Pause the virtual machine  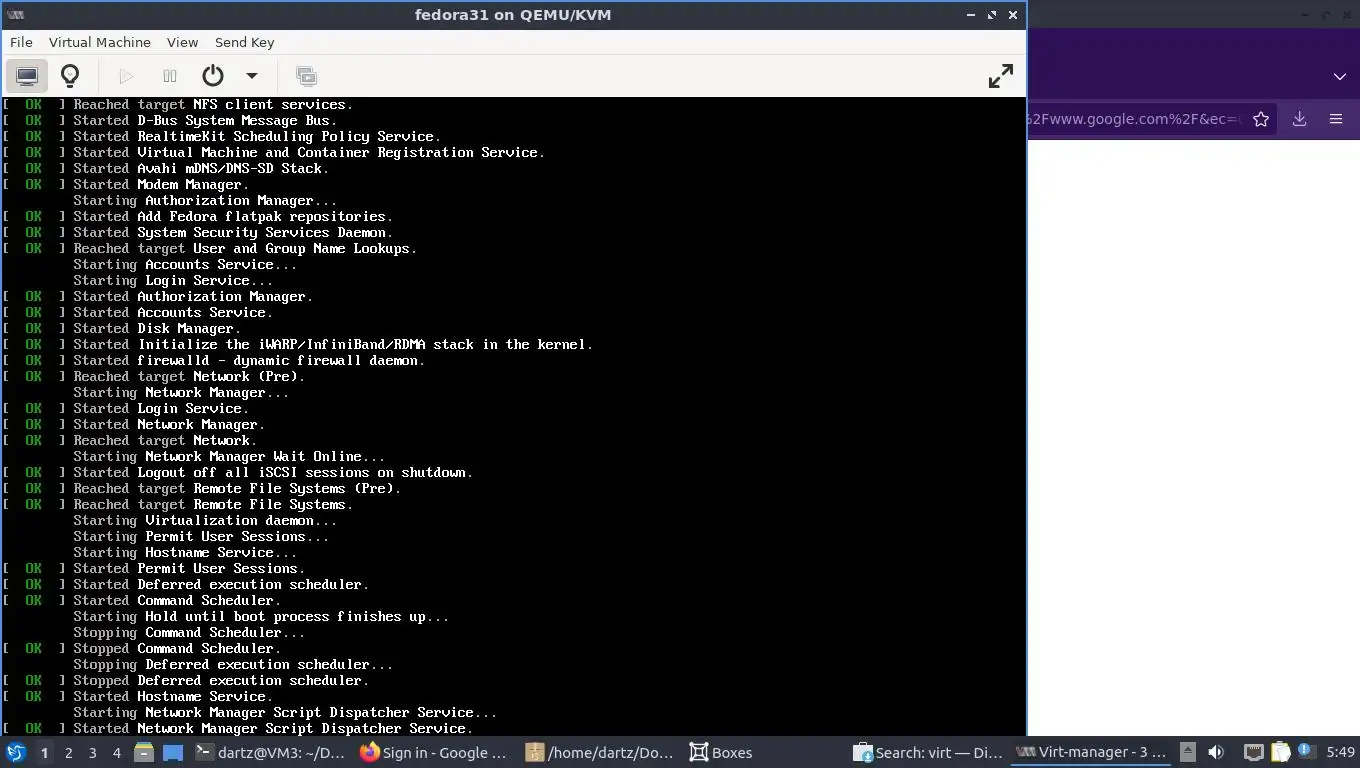pyautogui.click(x=170, y=76)
